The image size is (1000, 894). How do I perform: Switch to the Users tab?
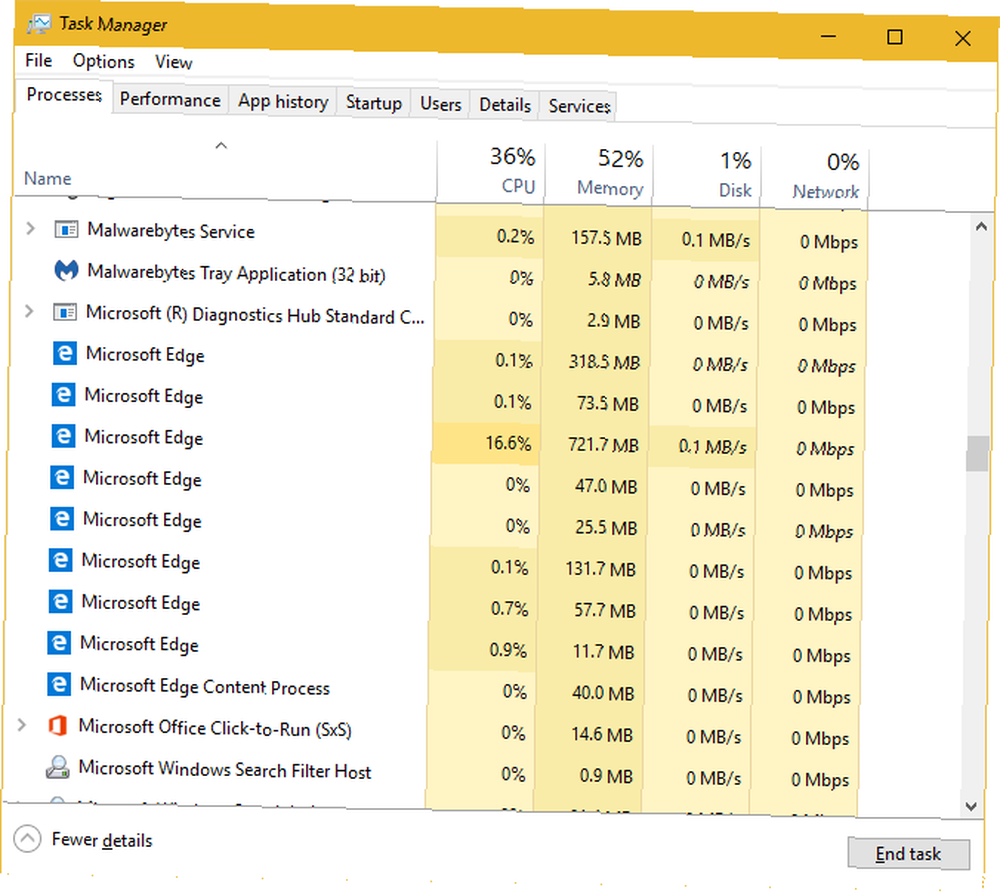440,104
